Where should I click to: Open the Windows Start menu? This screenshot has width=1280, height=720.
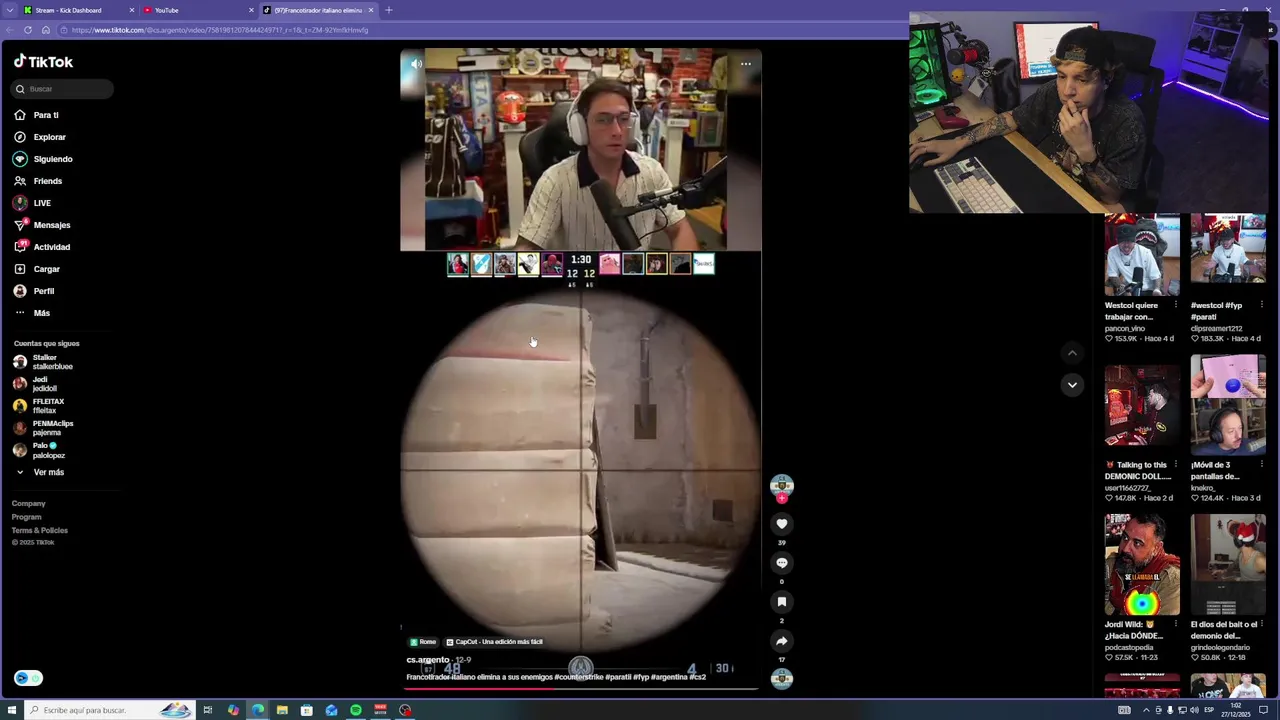click(x=11, y=710)
